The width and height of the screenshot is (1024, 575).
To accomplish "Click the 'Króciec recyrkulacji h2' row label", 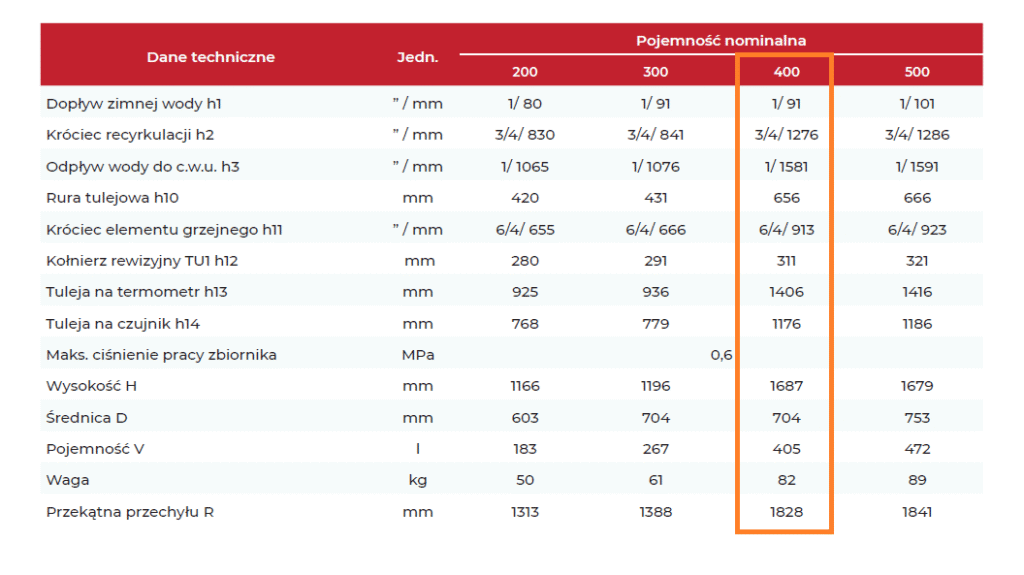I will 130,135.
